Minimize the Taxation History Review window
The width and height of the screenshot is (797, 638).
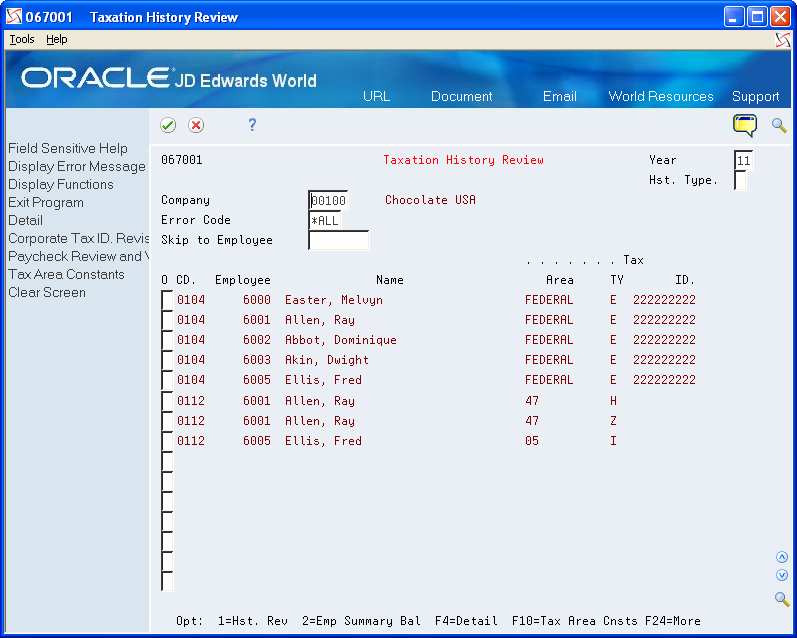[x=733, y=17]
